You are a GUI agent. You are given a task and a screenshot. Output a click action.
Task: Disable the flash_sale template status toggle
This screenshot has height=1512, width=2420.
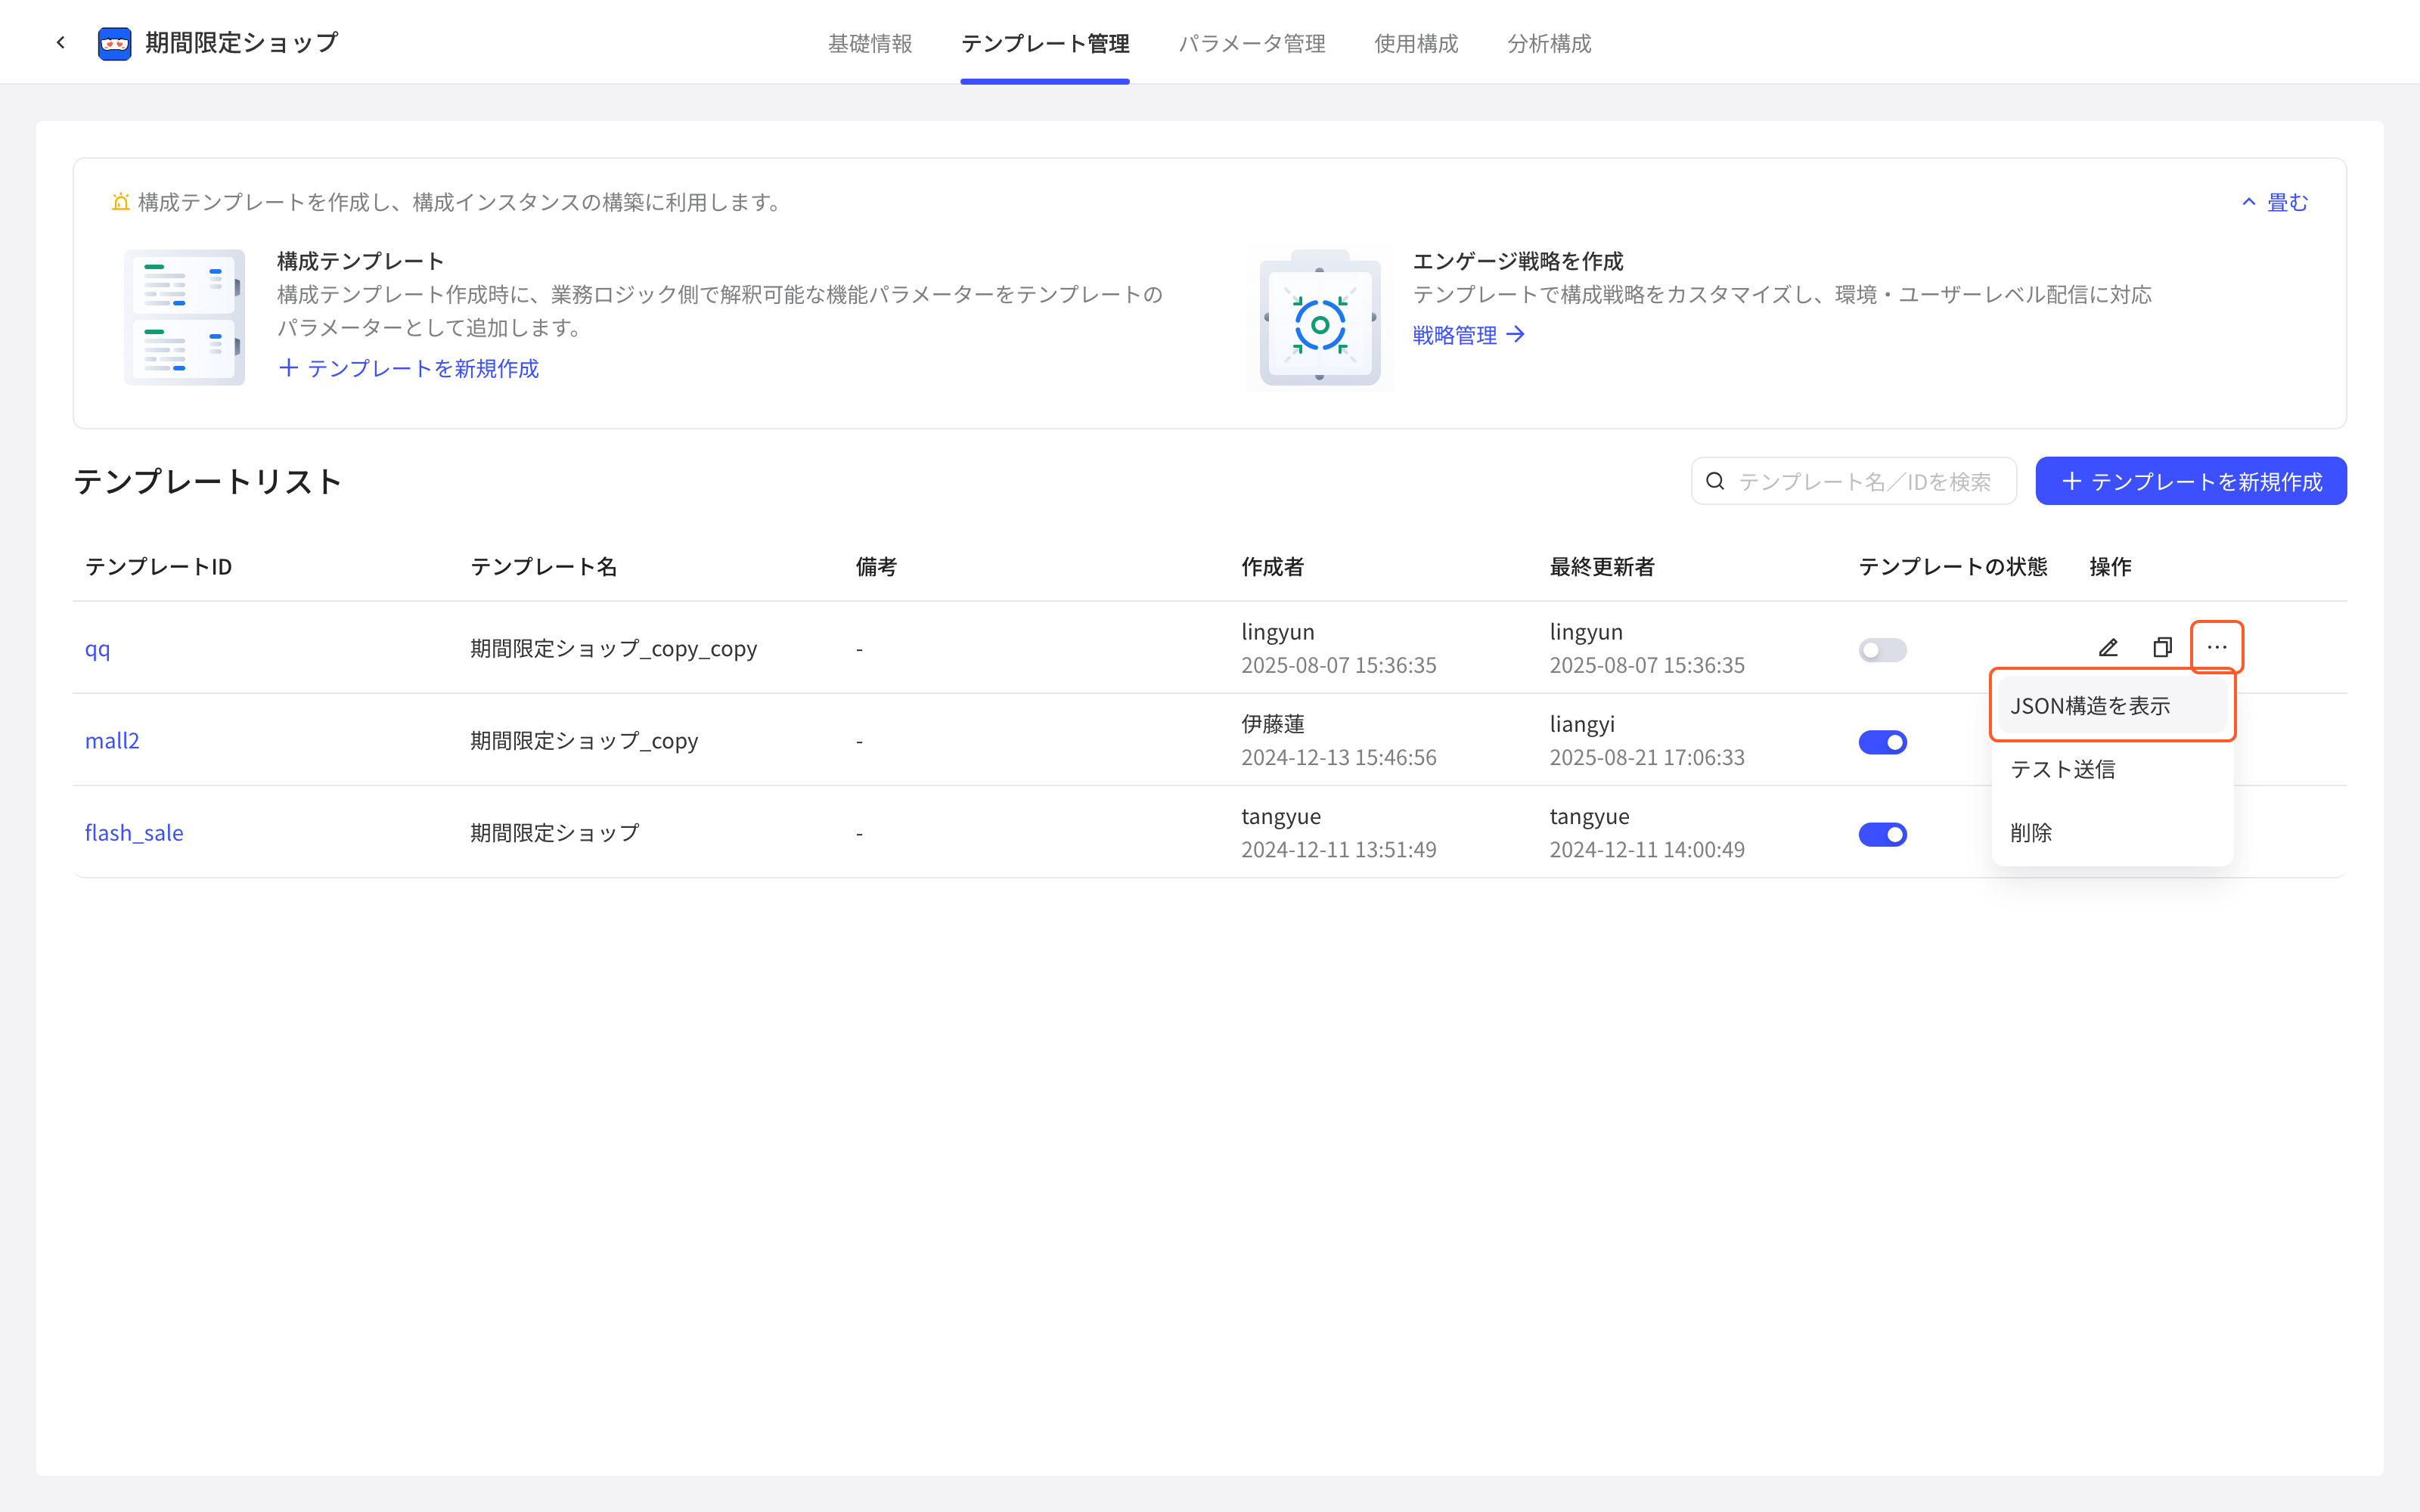pos(1882,834)
